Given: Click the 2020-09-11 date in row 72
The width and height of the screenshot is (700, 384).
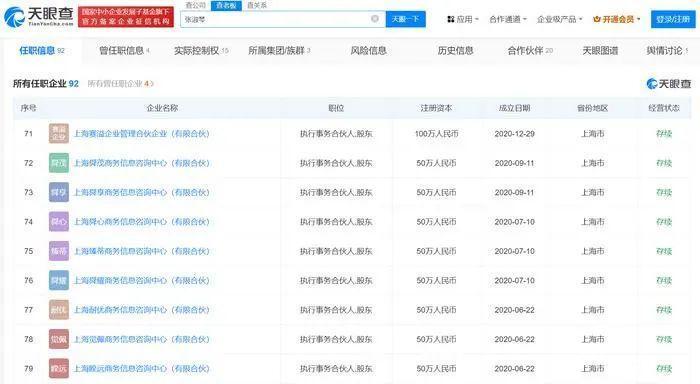Looking at the screenshot, I should (514, 163).
